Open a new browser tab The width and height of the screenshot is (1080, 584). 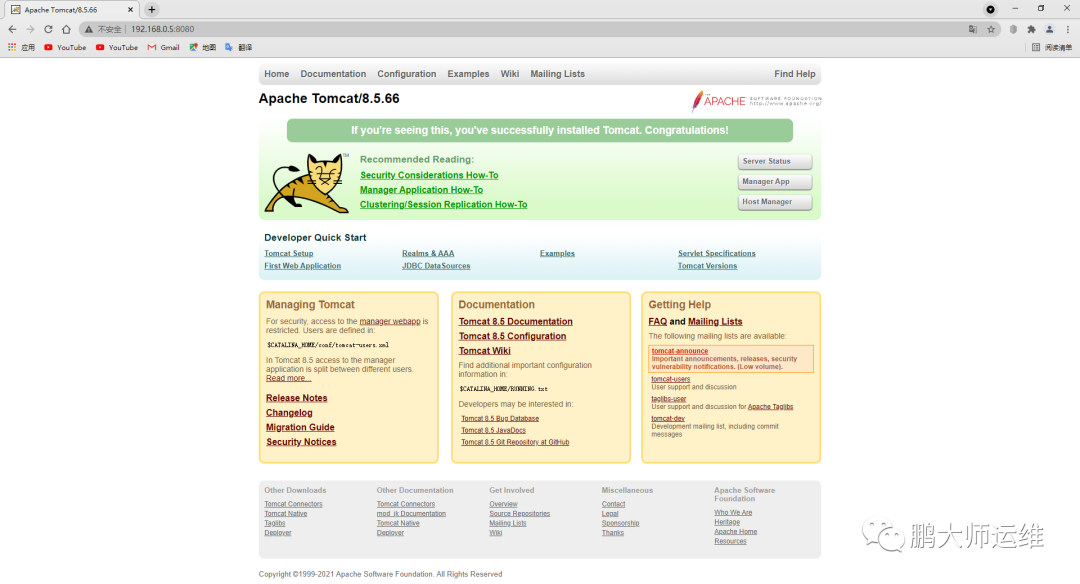152,10
